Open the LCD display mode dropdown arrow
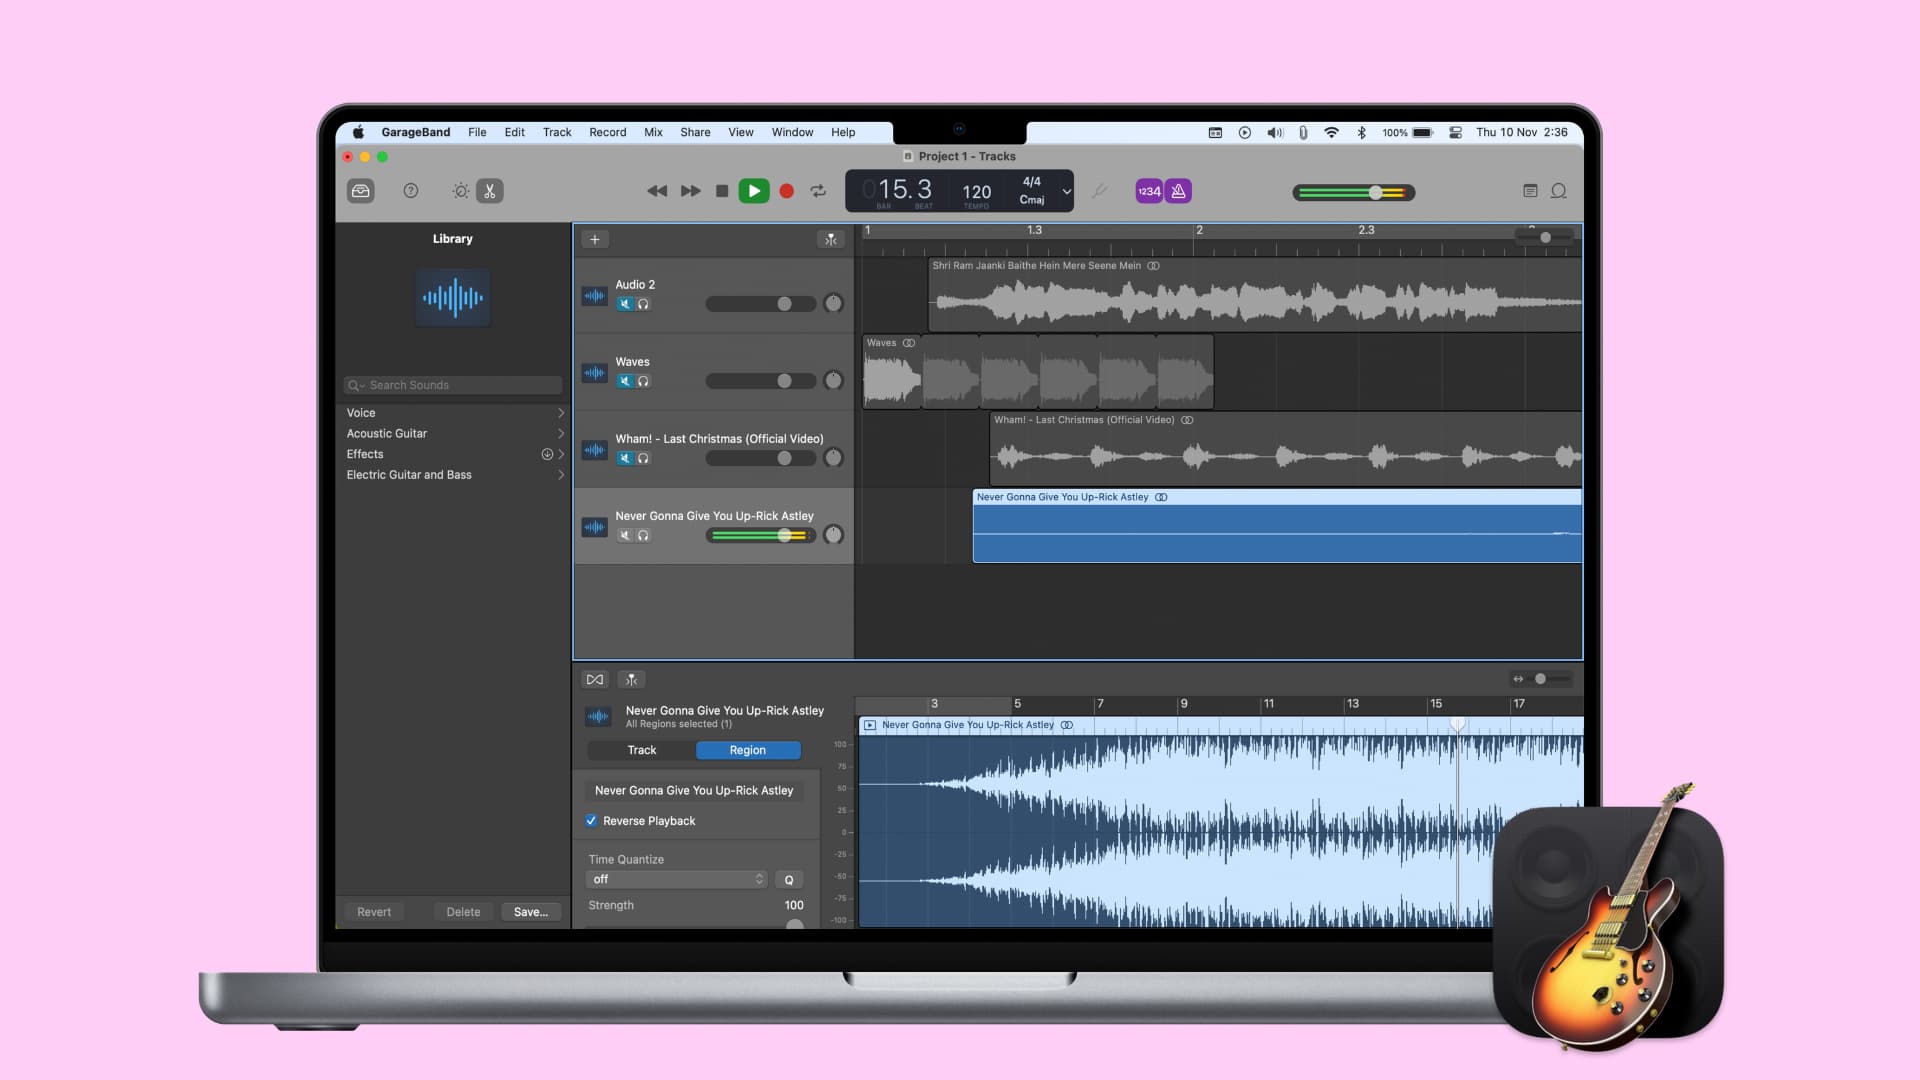Screen dimensions: 1920x1080 pos(1066,191)
